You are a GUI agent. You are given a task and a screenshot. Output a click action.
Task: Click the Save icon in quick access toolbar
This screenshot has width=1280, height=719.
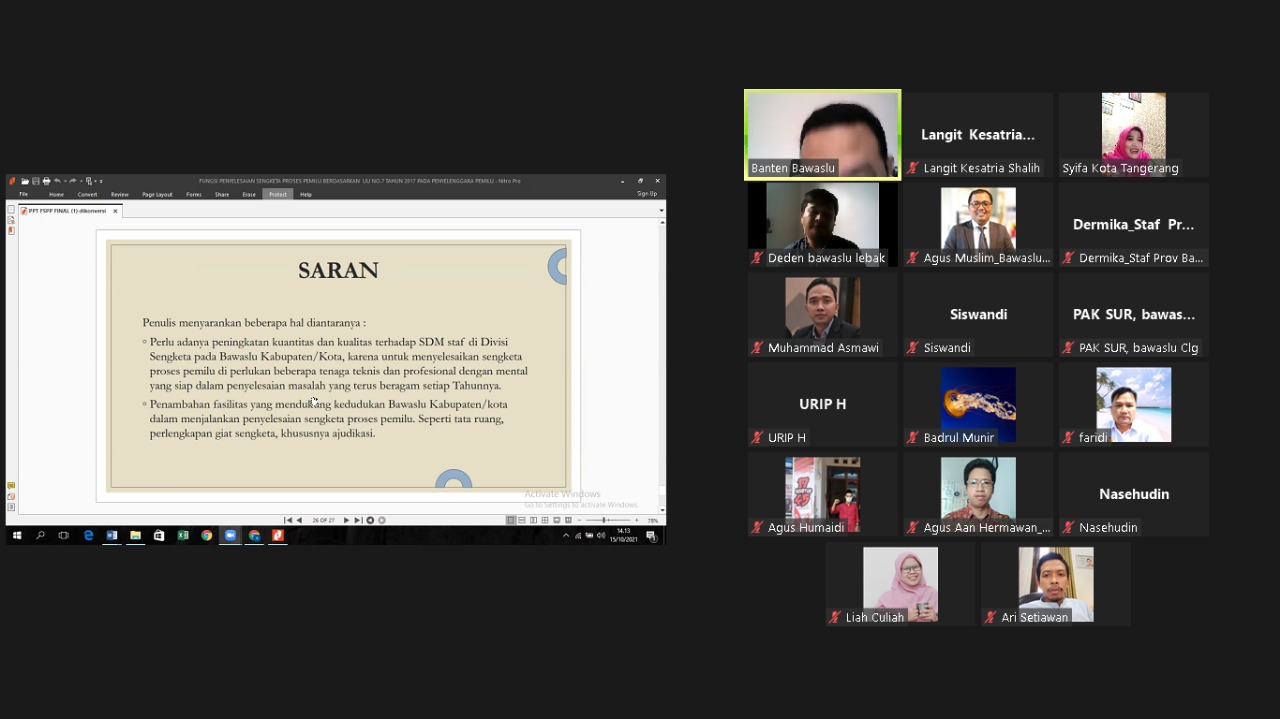[36, 181]
